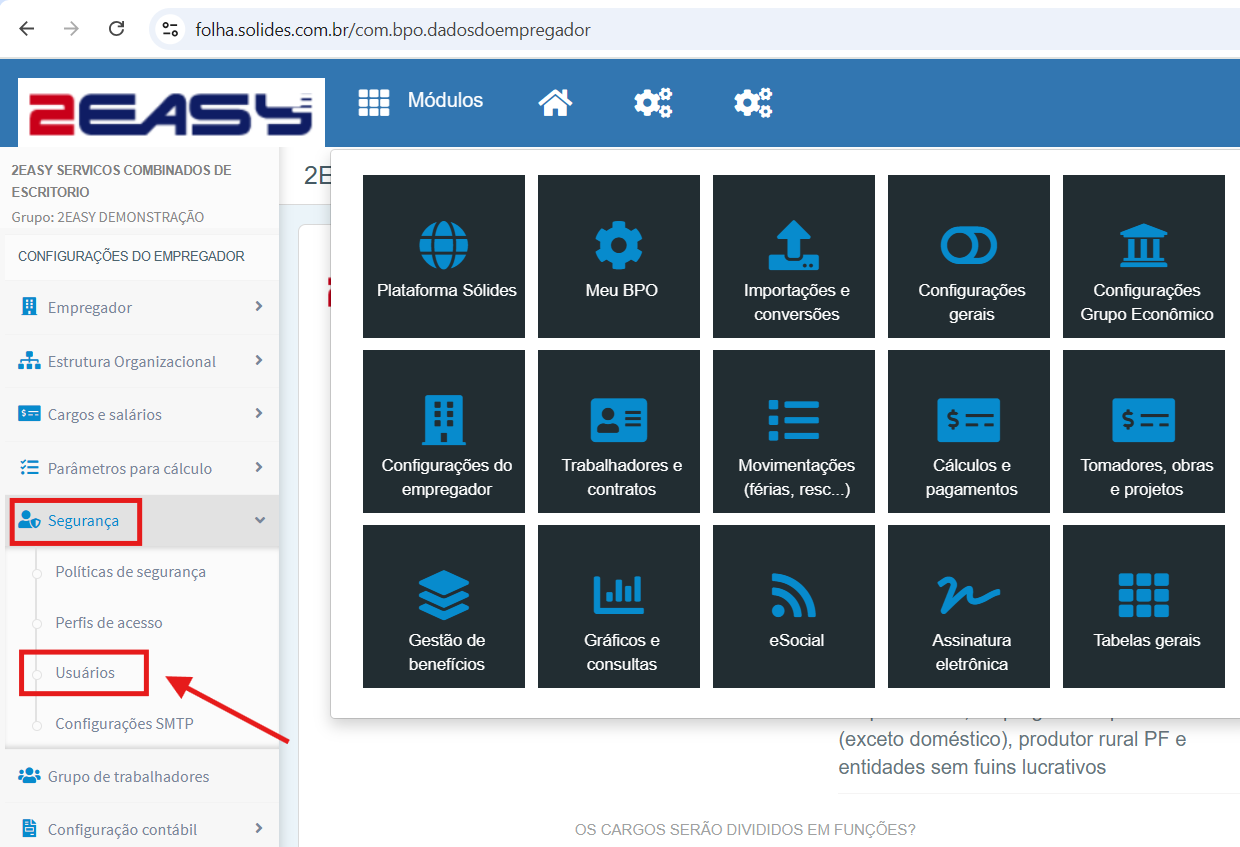This screenshot has height=847, width=1240.
Task: Open Tabelas gerais grid tile
Action: [x=1144, y=607]
